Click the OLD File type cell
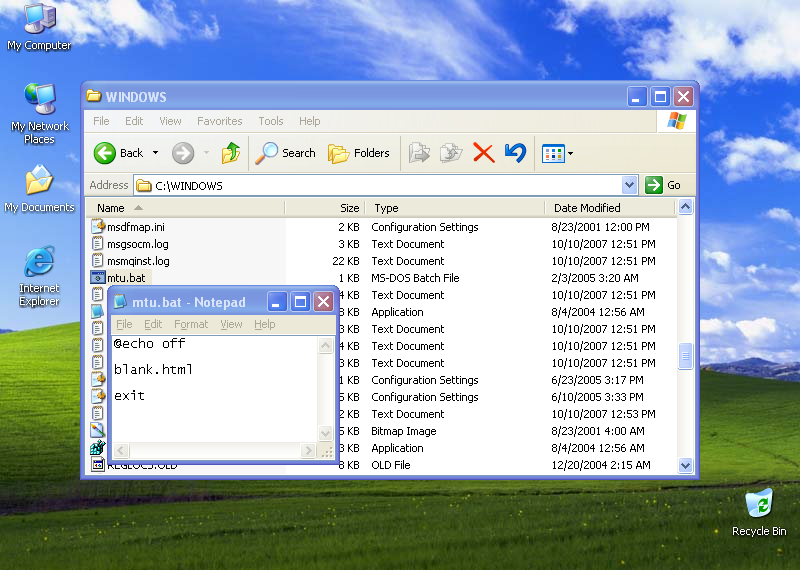Image resolution: width=800 pixels, height=570 pixels. [x=391, y=465]
